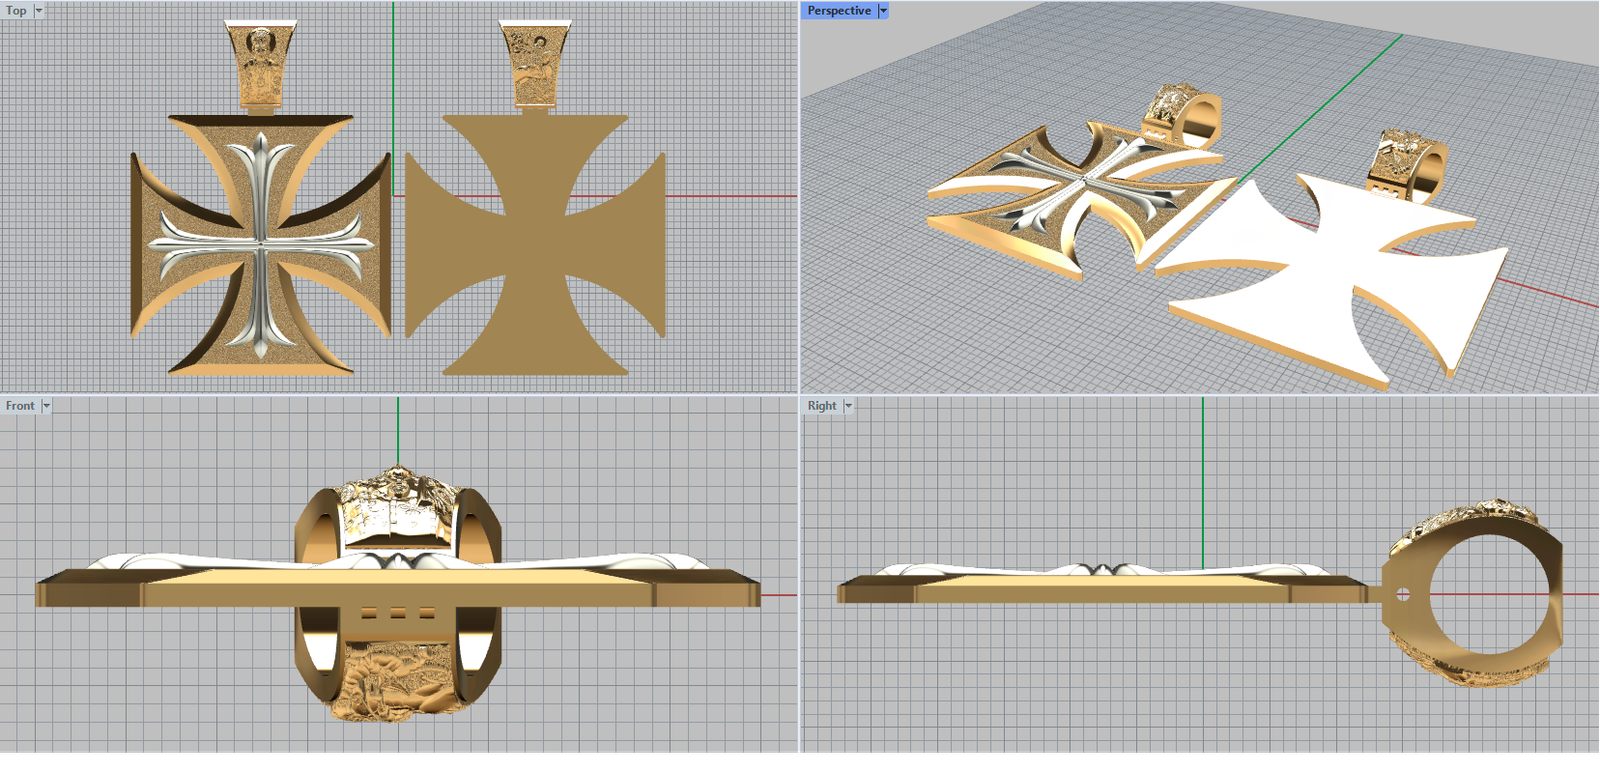Activate the Top viewport title label

pyautogui.click(x=16, y=10)
